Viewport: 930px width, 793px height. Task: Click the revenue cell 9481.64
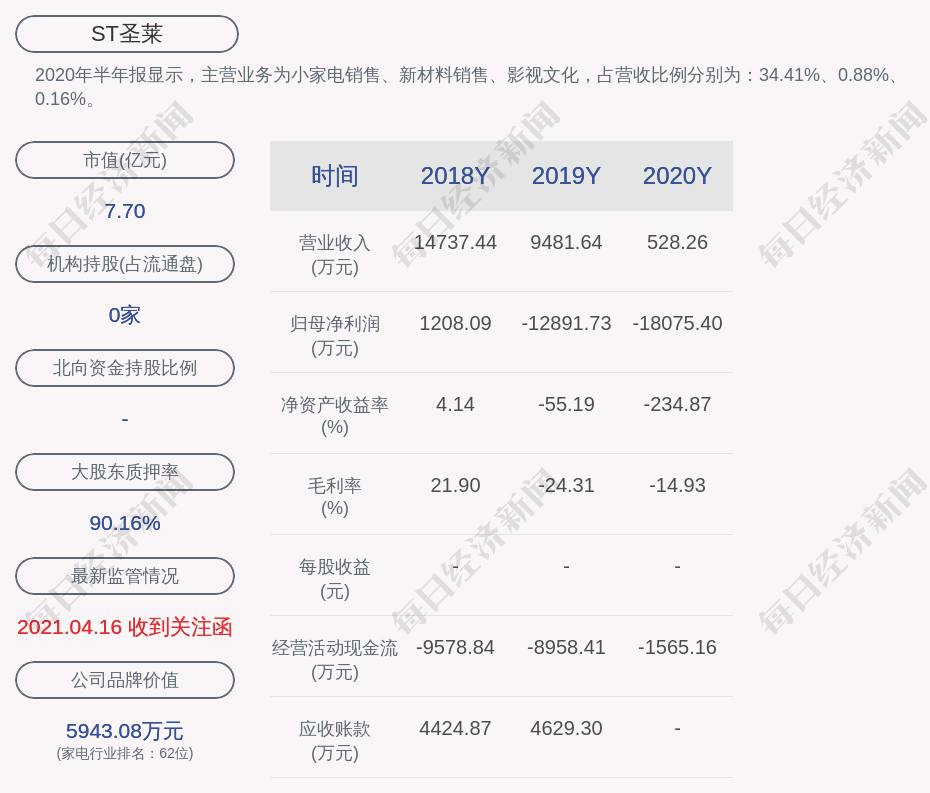click(566, 243)
